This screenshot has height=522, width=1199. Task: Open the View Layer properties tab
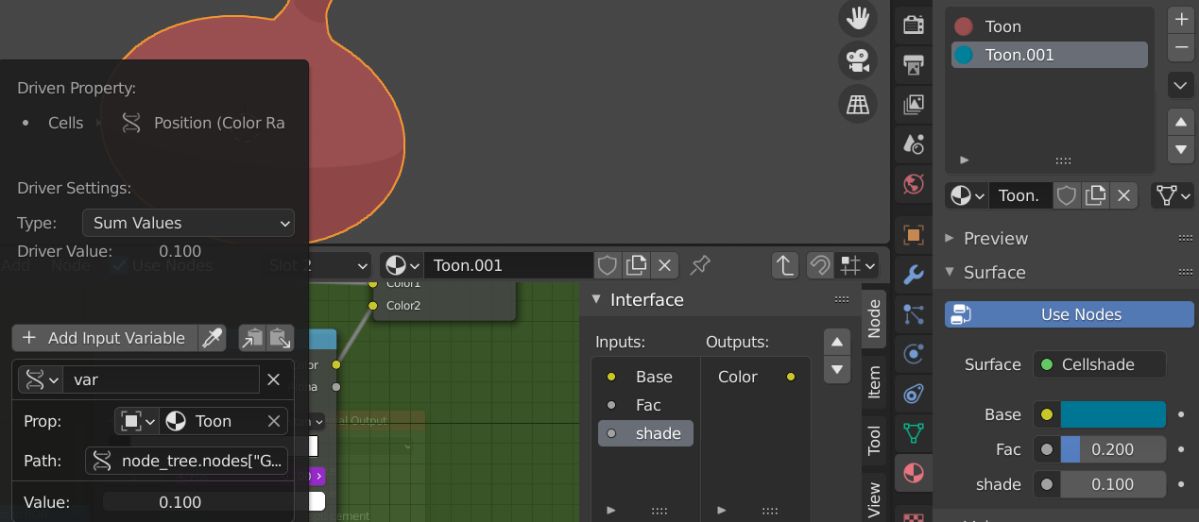click(x=913, y=105)
